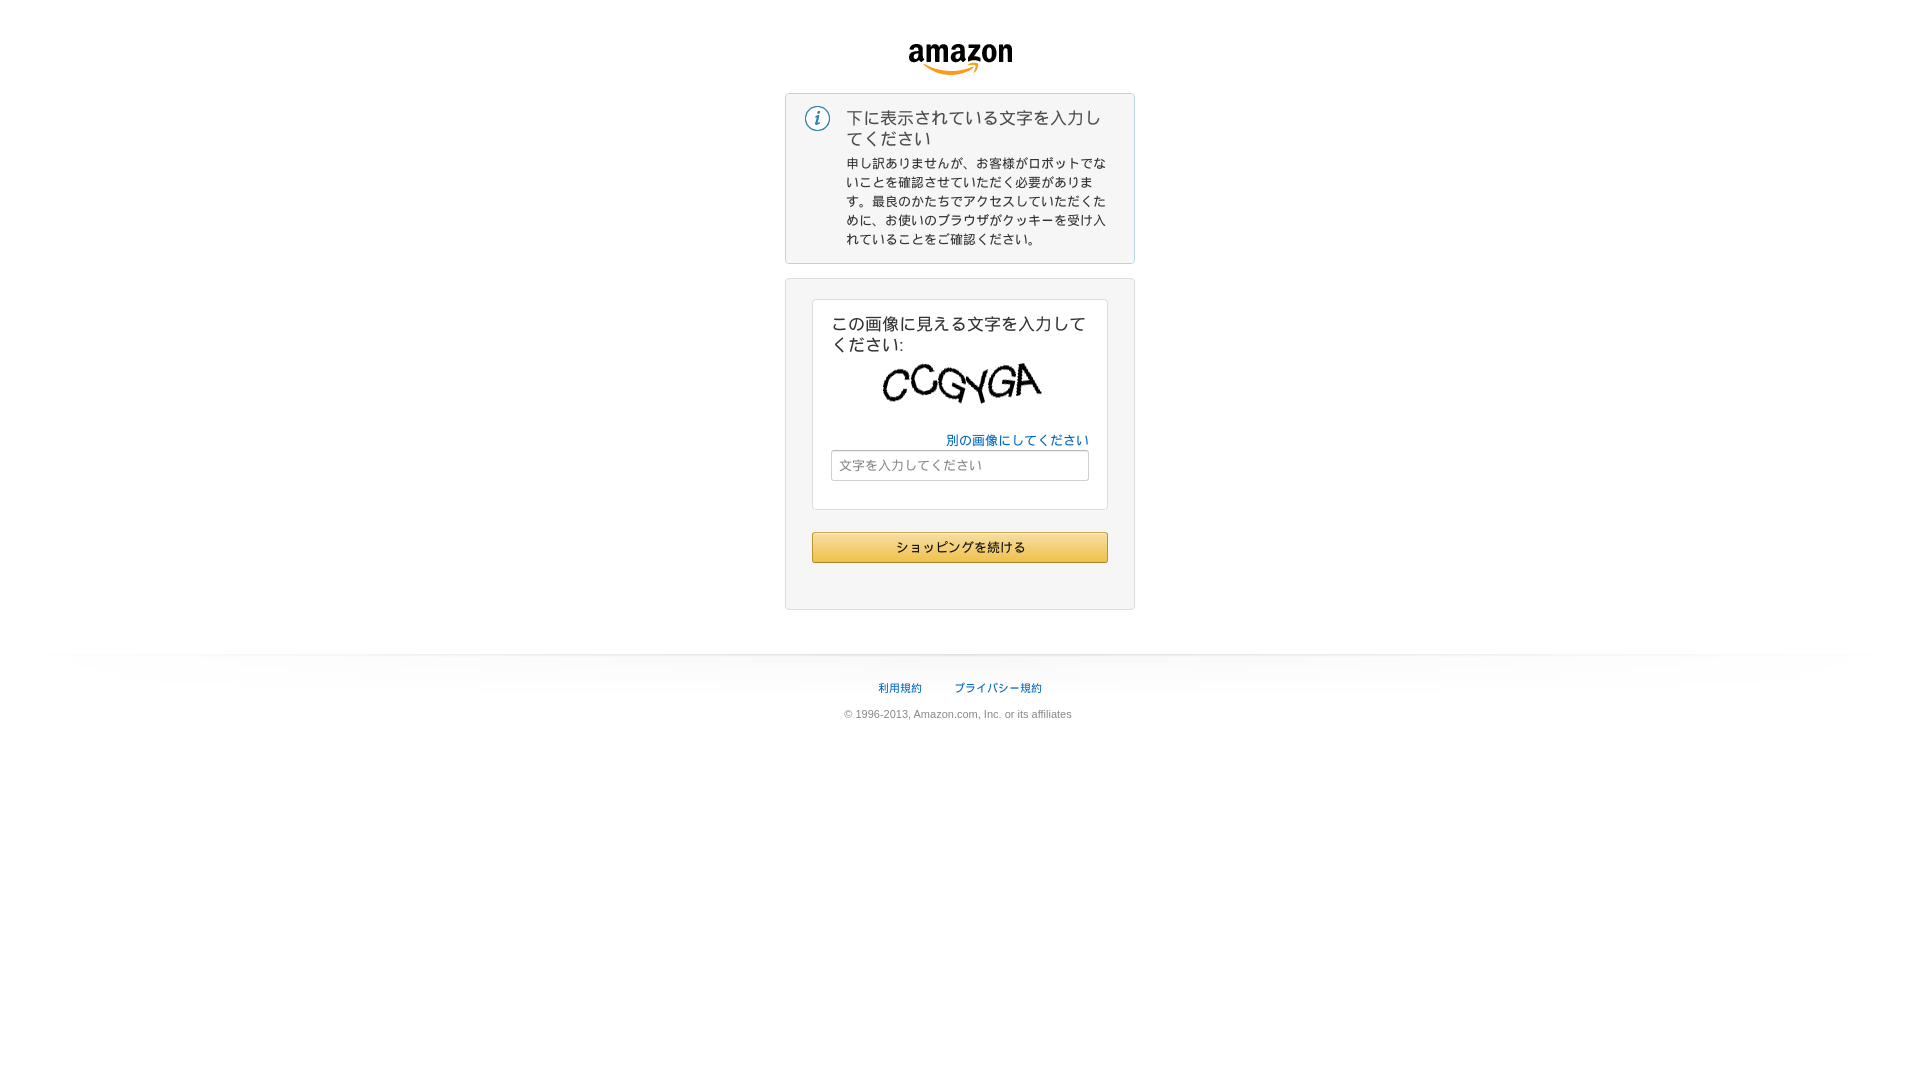Screen dimensions: 1920x1080
Task: Focus the 文字を入力してください text field
Action: coord(960,465)
